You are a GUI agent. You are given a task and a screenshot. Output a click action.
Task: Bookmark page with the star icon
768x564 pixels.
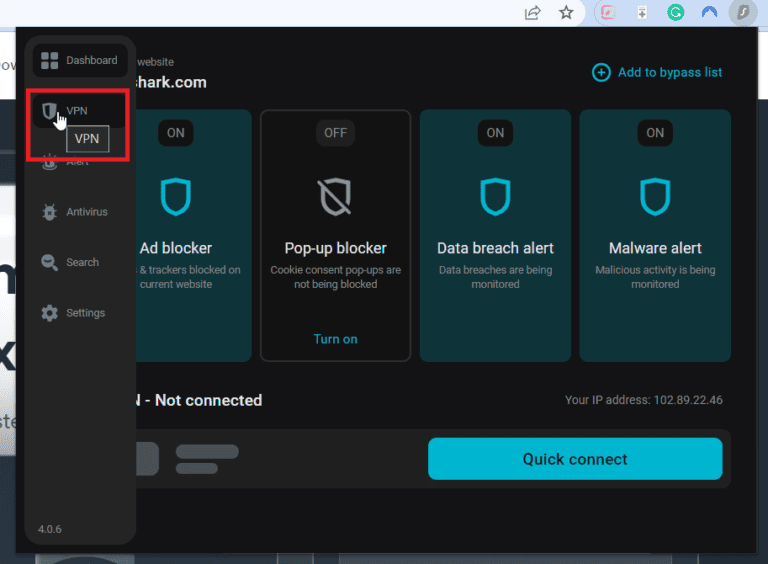tap(566, 12)
